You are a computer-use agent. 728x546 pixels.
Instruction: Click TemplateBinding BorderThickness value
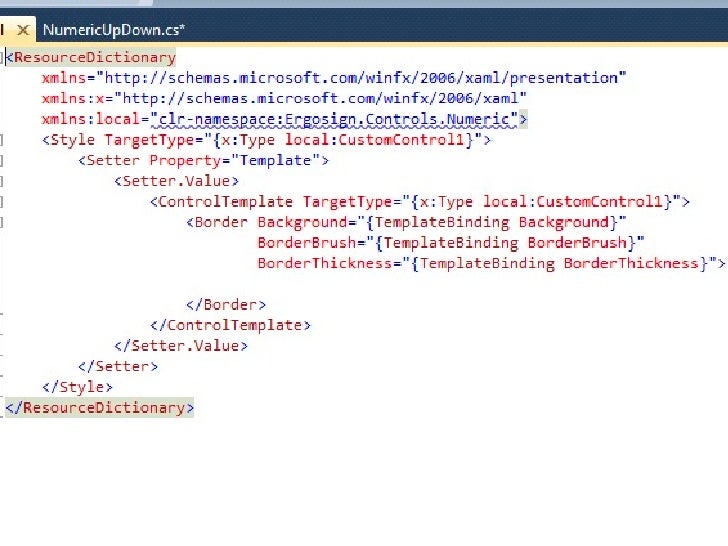pyautogui.click(x=559, y=264)
